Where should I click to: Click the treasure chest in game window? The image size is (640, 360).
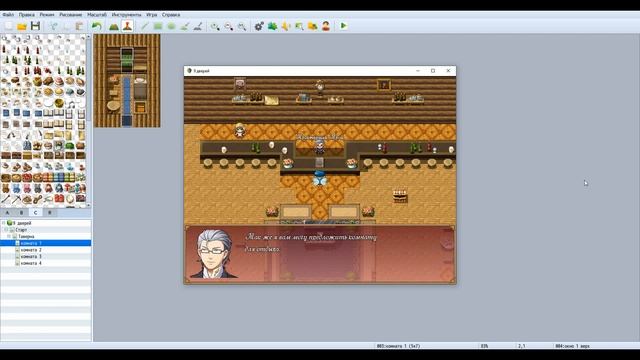tap(400, 196)
